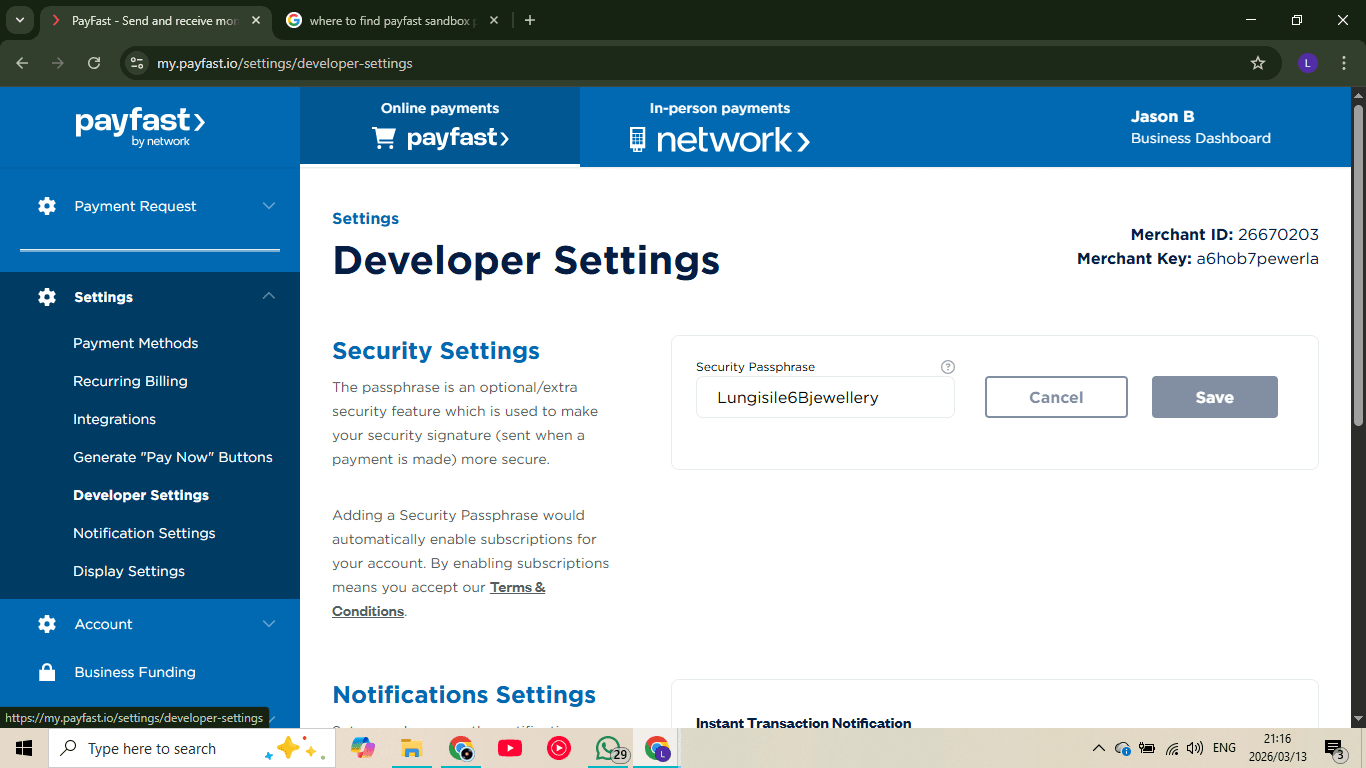This screenshot has width=1366, height=768.
Task: Open WhatsApp from the taskbar
Action: tap(608, 748)
